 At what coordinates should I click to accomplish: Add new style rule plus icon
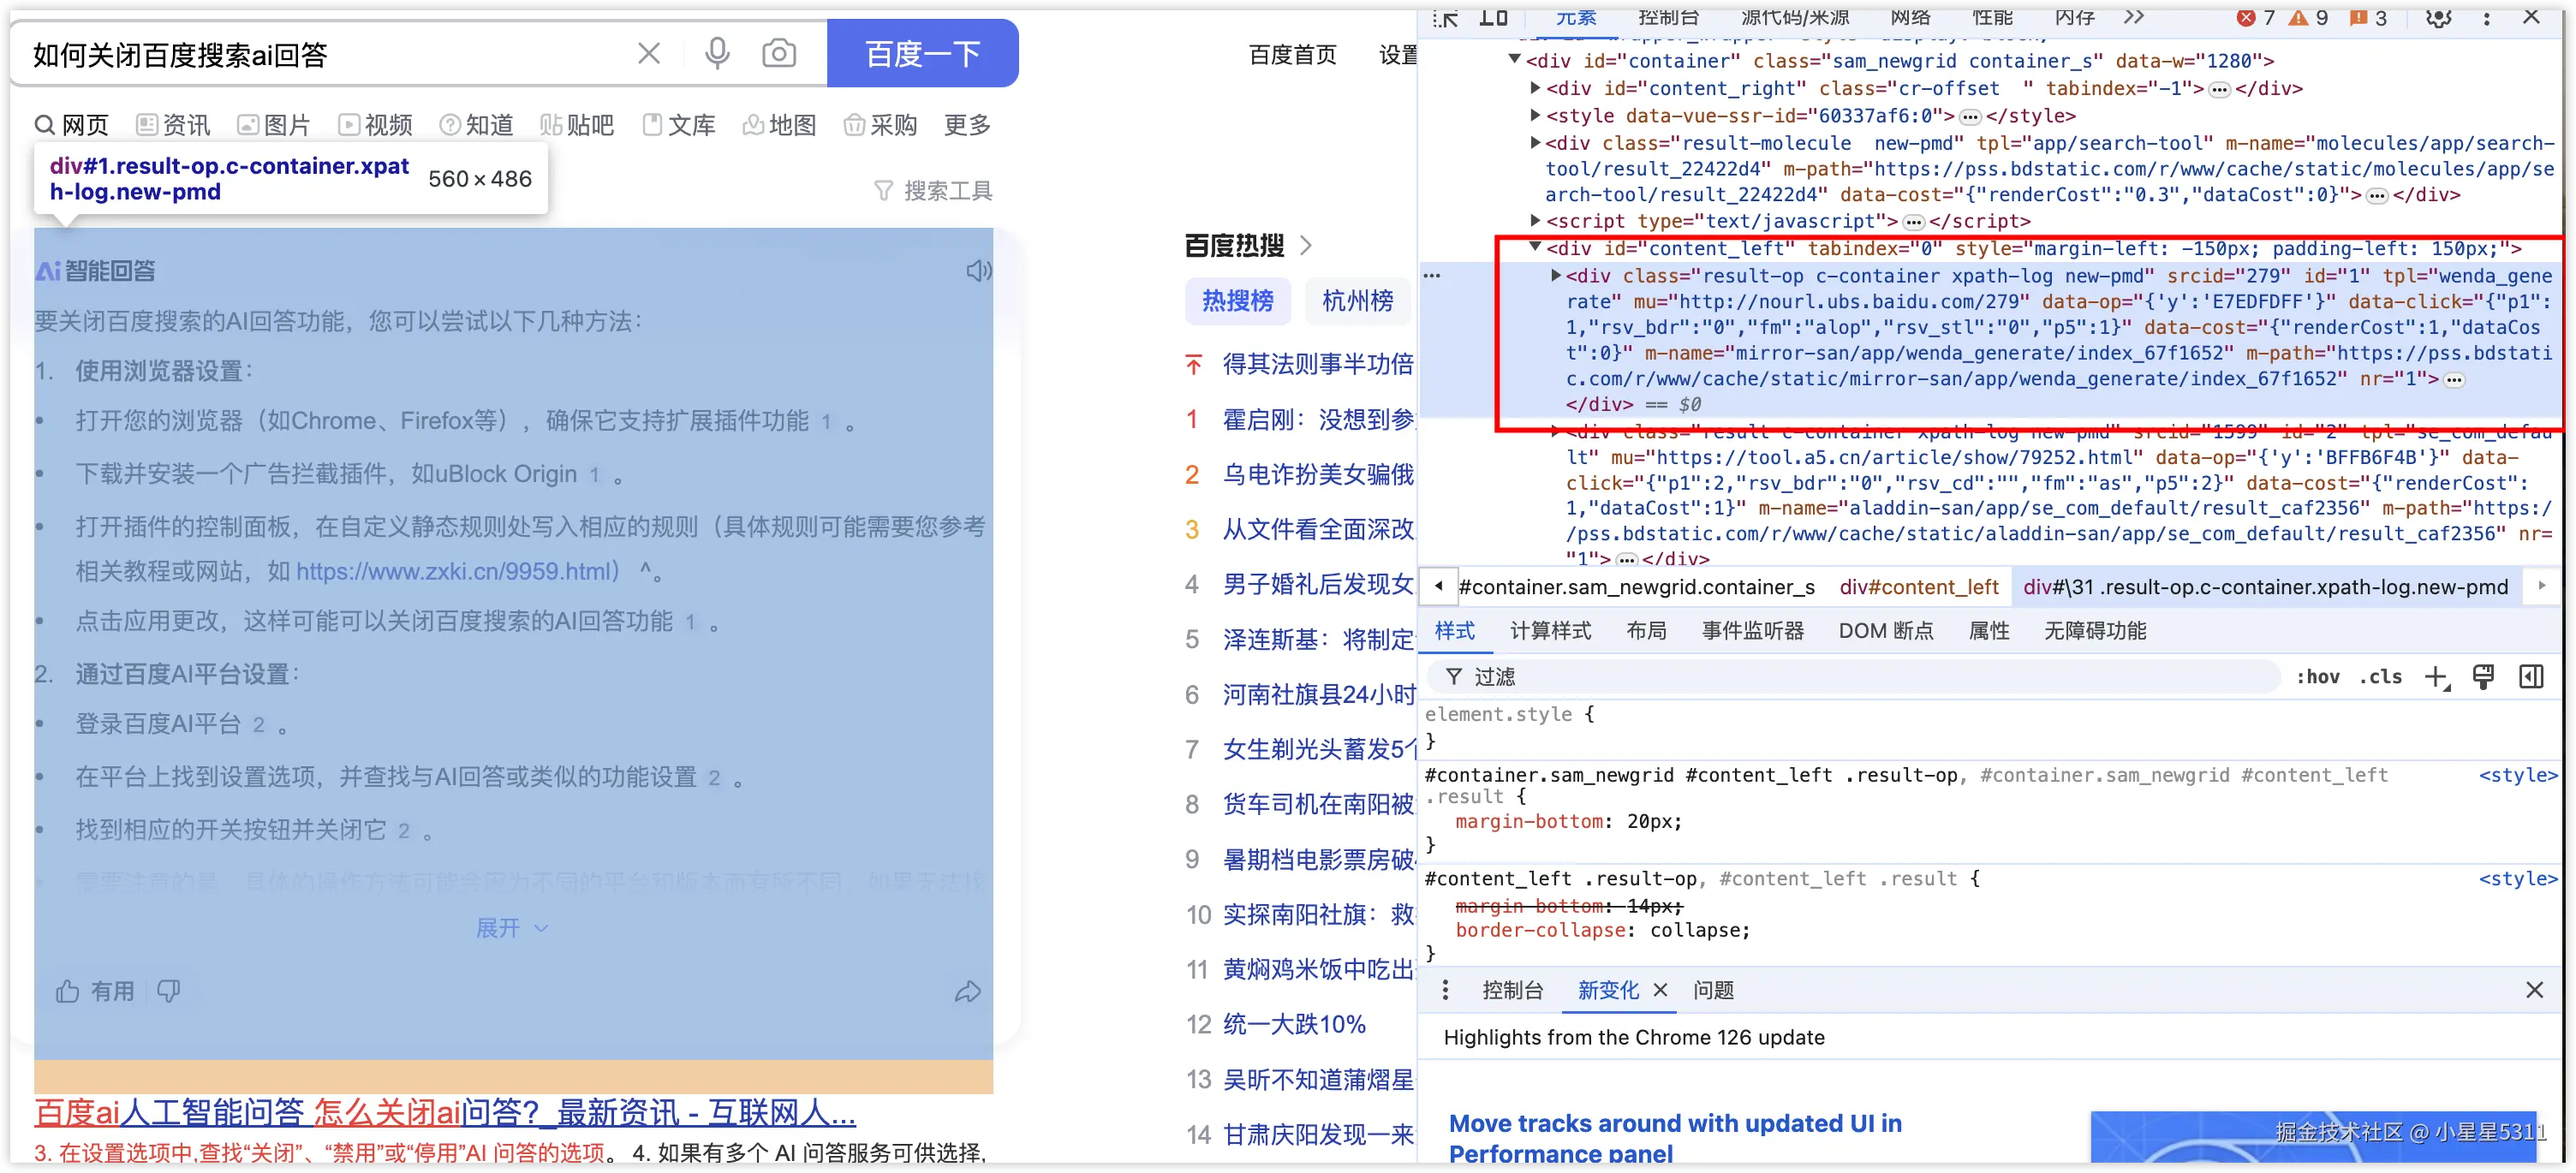pyautogui.click(x=2436, y=677)
